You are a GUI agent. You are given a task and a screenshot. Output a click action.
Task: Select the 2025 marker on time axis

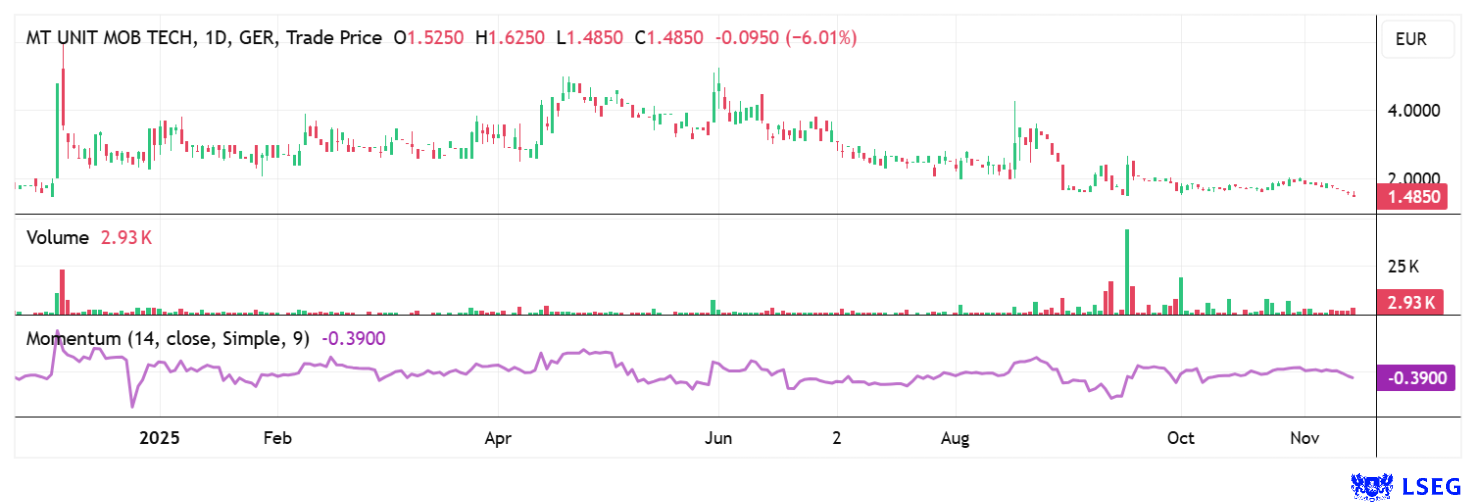pos(160,439)
